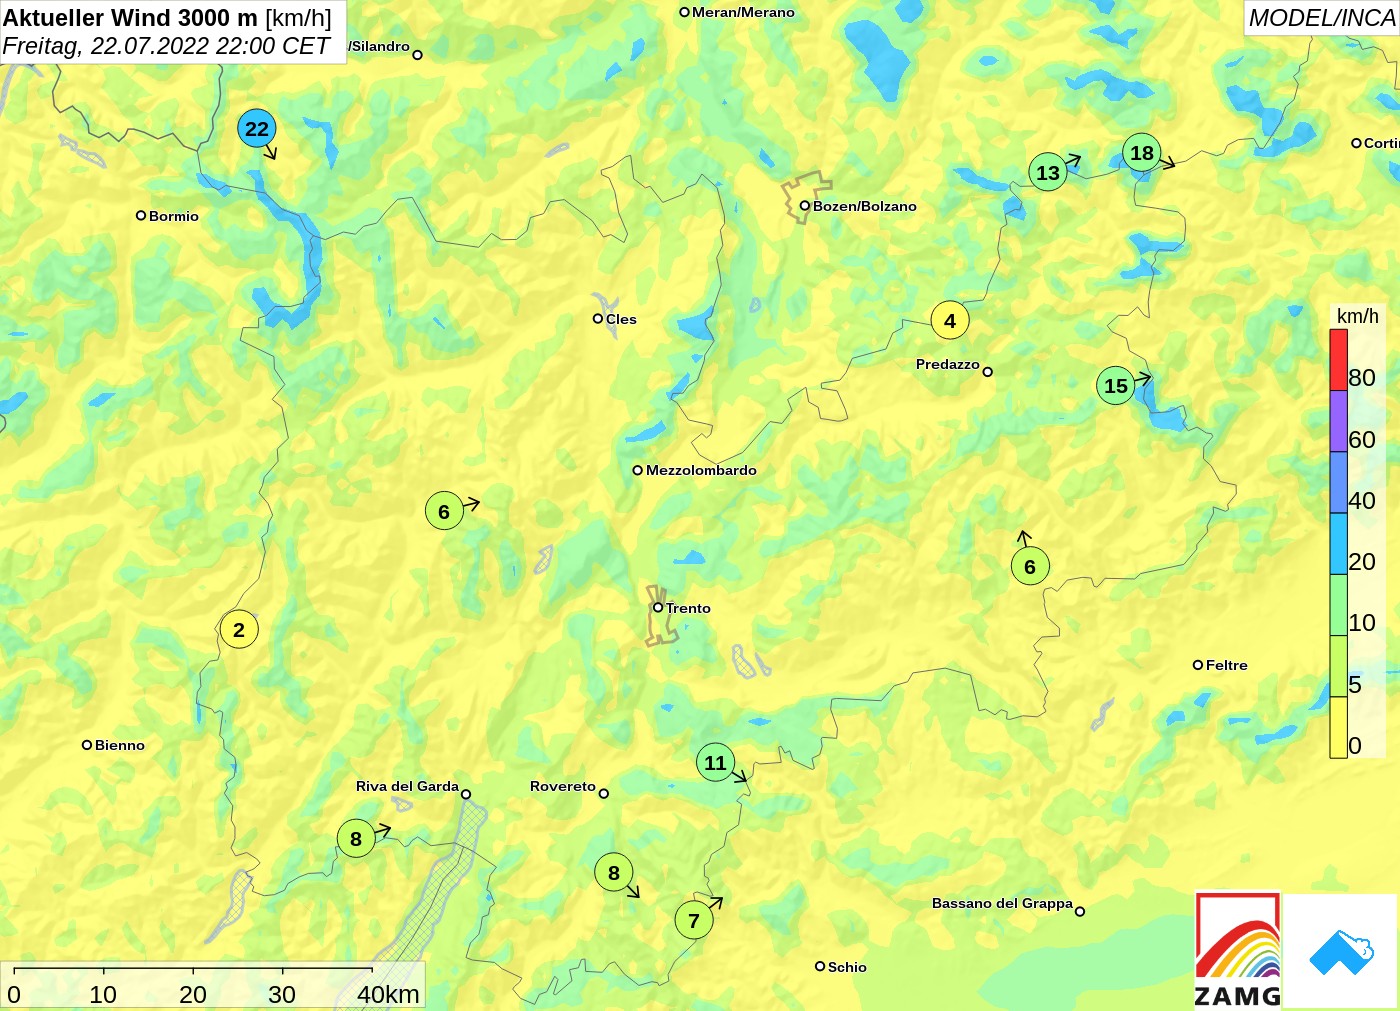The width and height of the screenshot is (1400, 1011).
Task: Click the yellow wind marker showing 2
Action: click(239, 630)
